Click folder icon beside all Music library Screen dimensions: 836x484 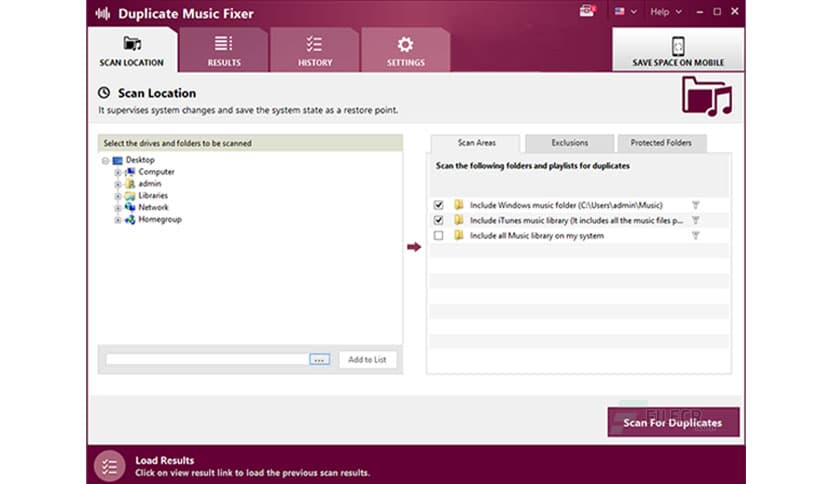click(x=459, y=235)
